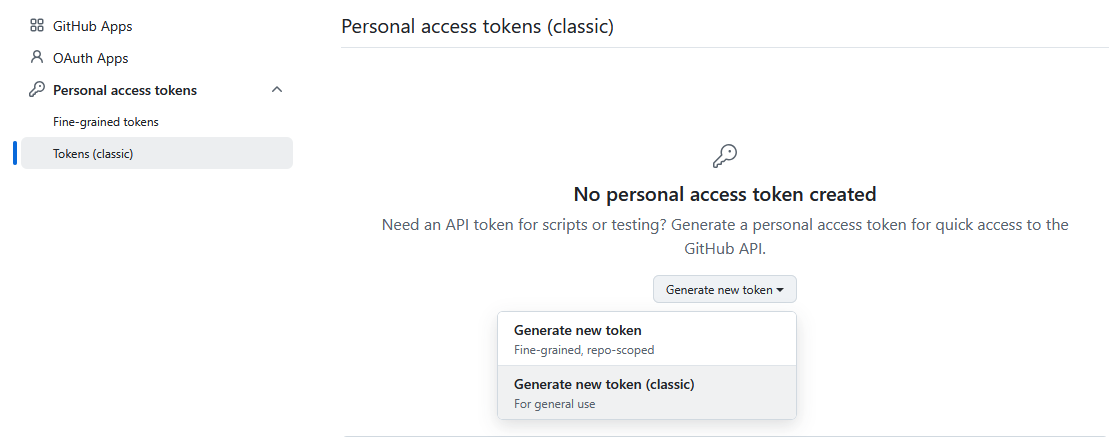
Task: Click the No personal access token created heading
Action: pyautogui.click(x=725, y=194)
